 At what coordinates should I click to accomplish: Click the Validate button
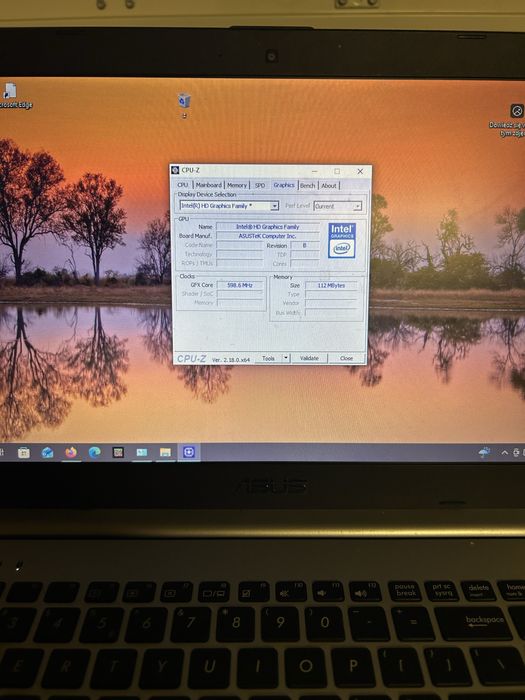[x=309, y=358]
